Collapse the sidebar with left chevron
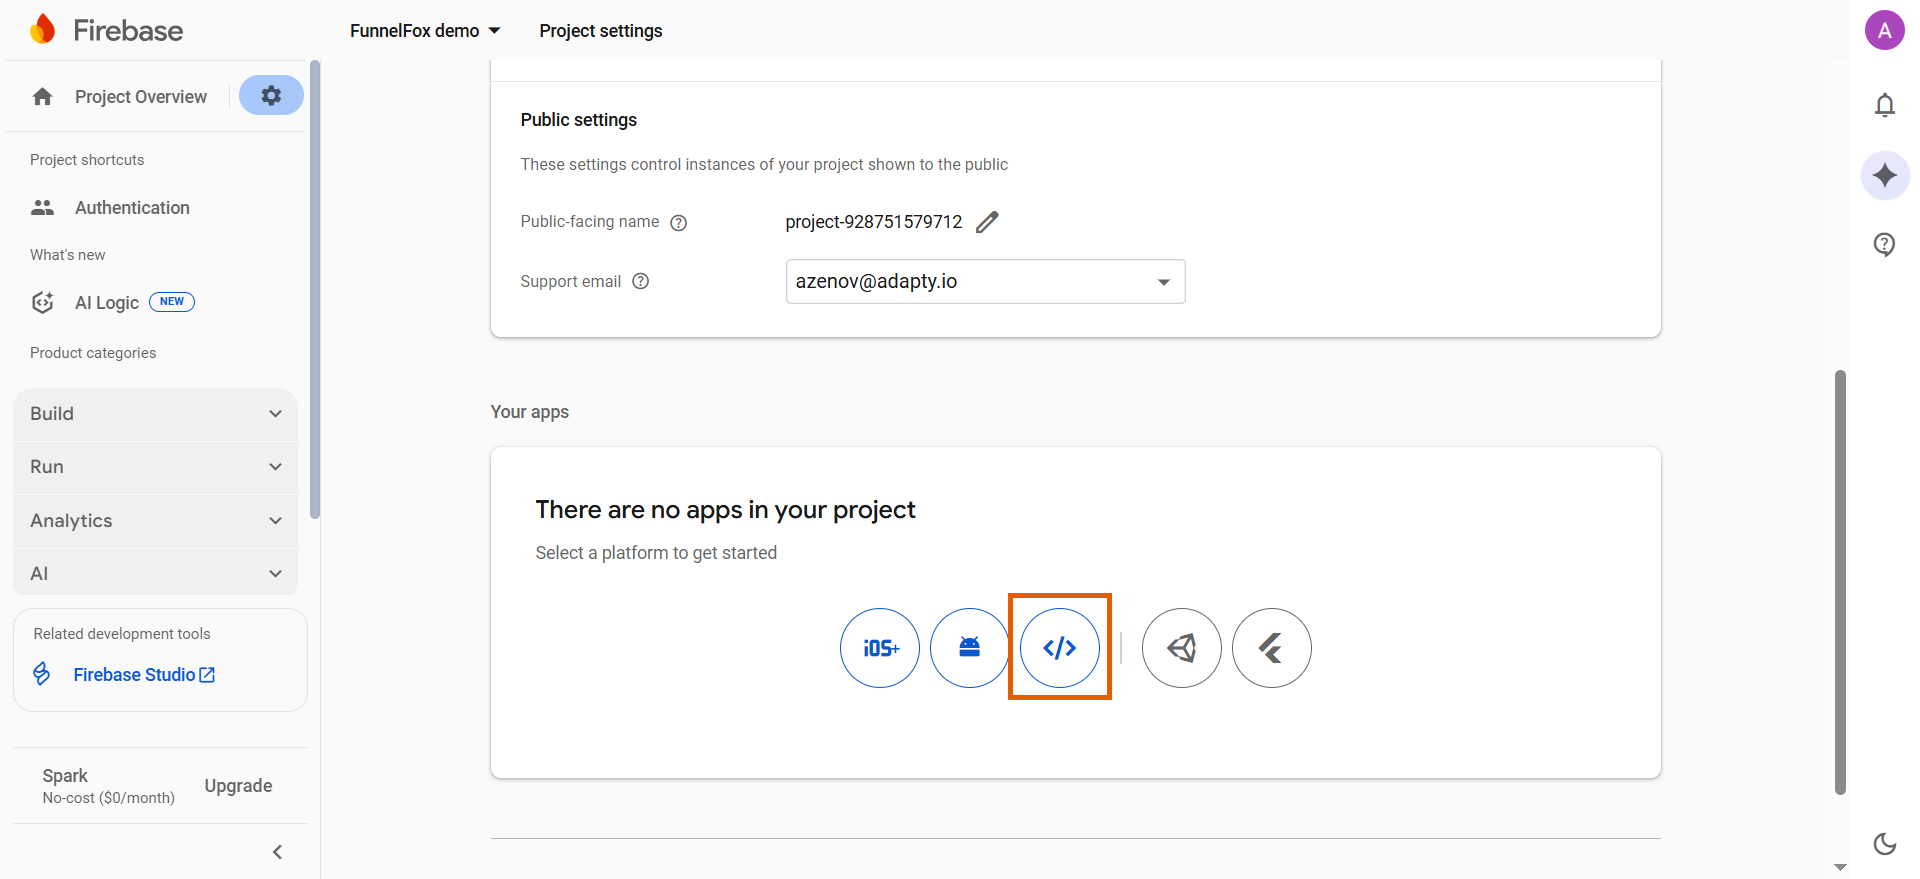The image size is (1920, 879). (278, 852)
